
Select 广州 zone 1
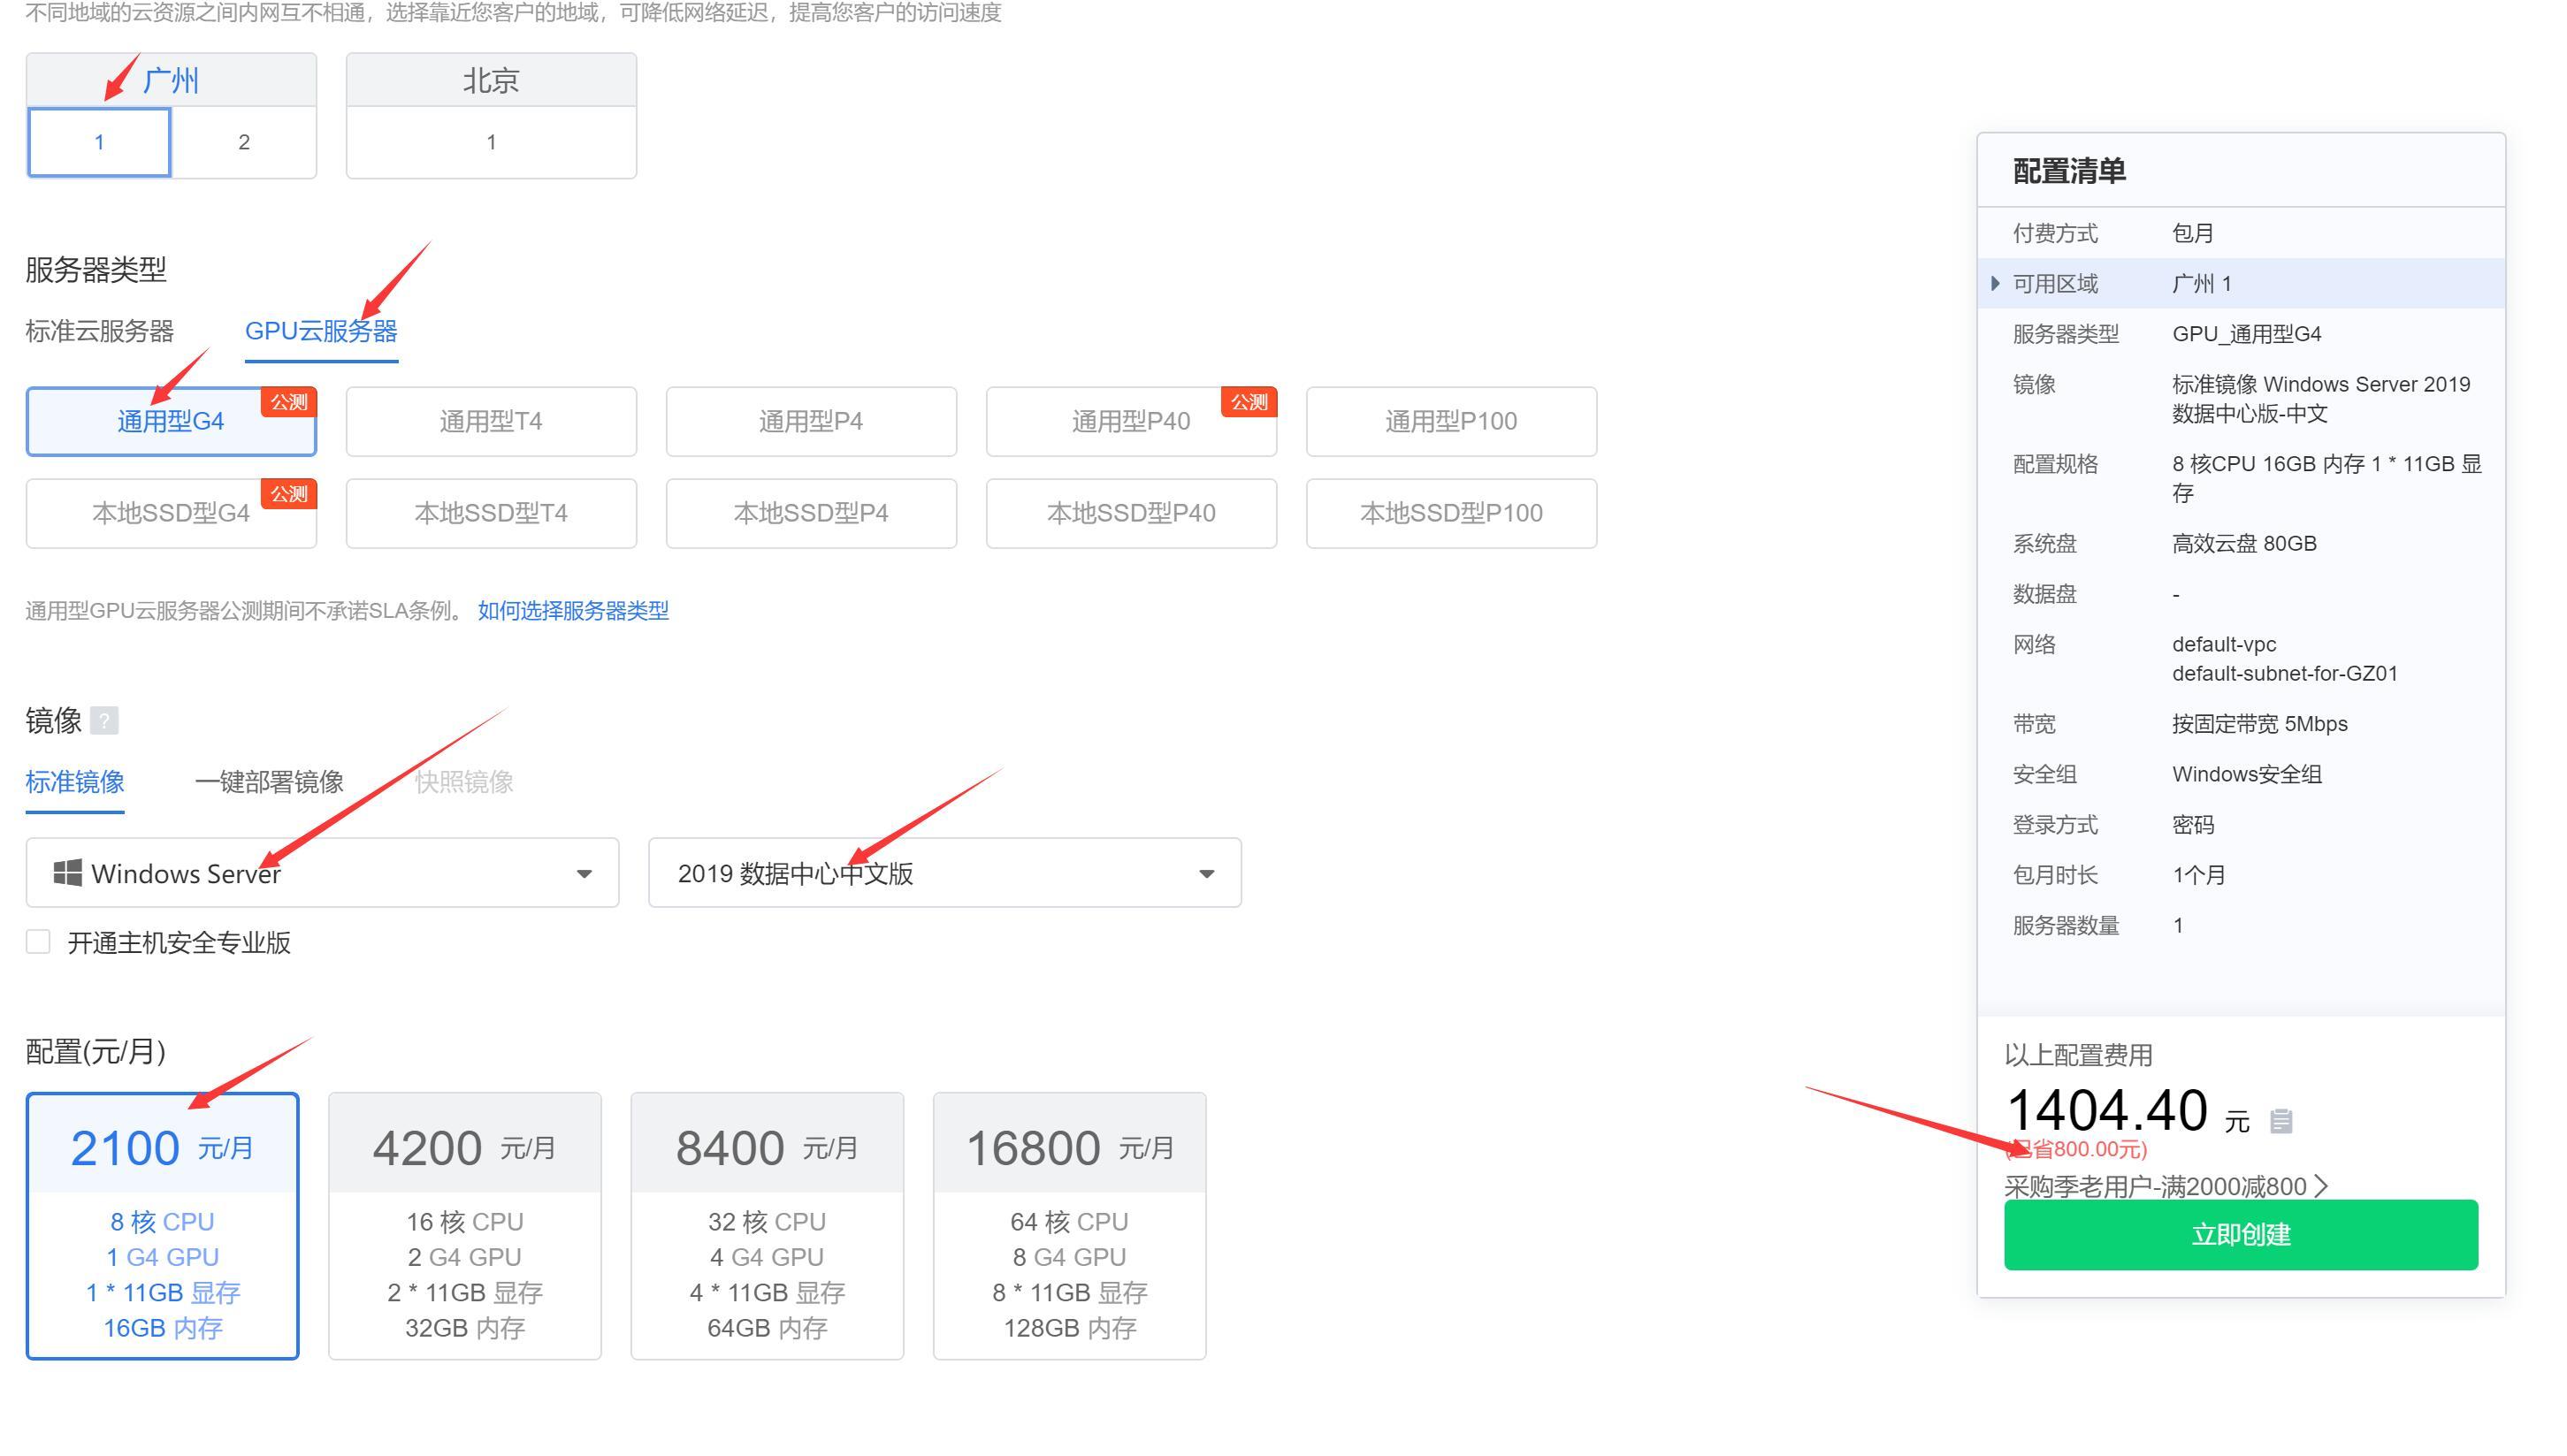[99, 142]
